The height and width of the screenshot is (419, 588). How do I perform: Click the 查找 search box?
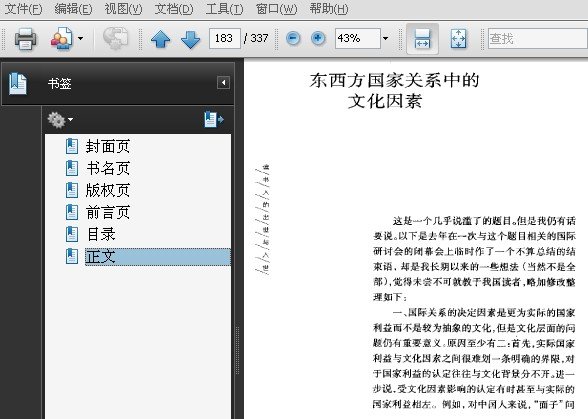point(537,38)
